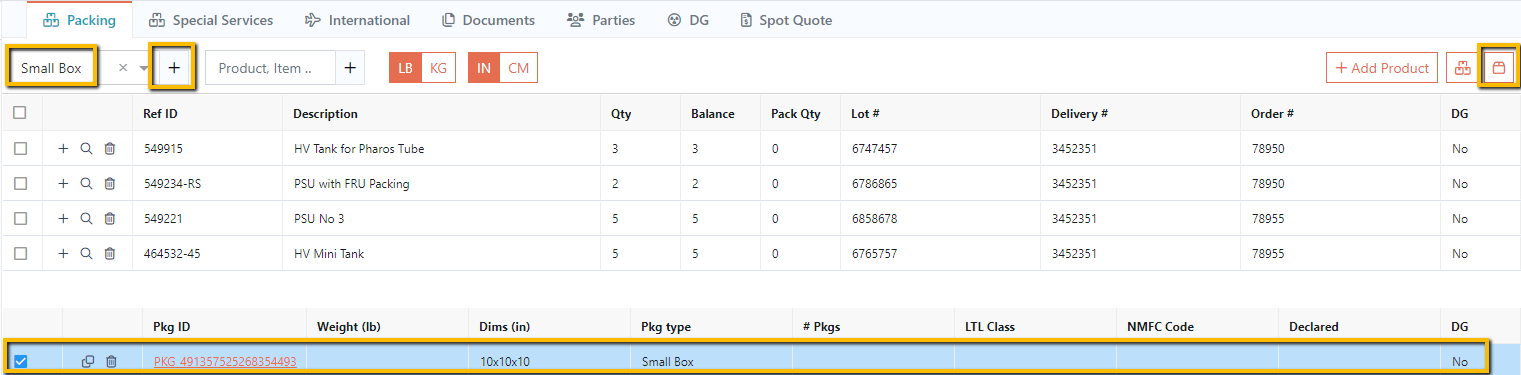Switch dimension unit to CM

point(518,68)
